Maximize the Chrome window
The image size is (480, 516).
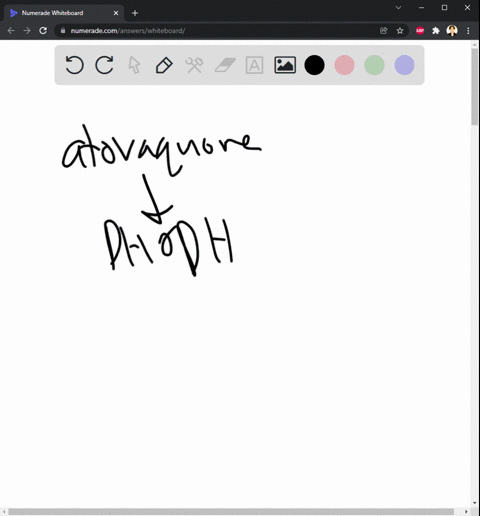click(444, 8)
